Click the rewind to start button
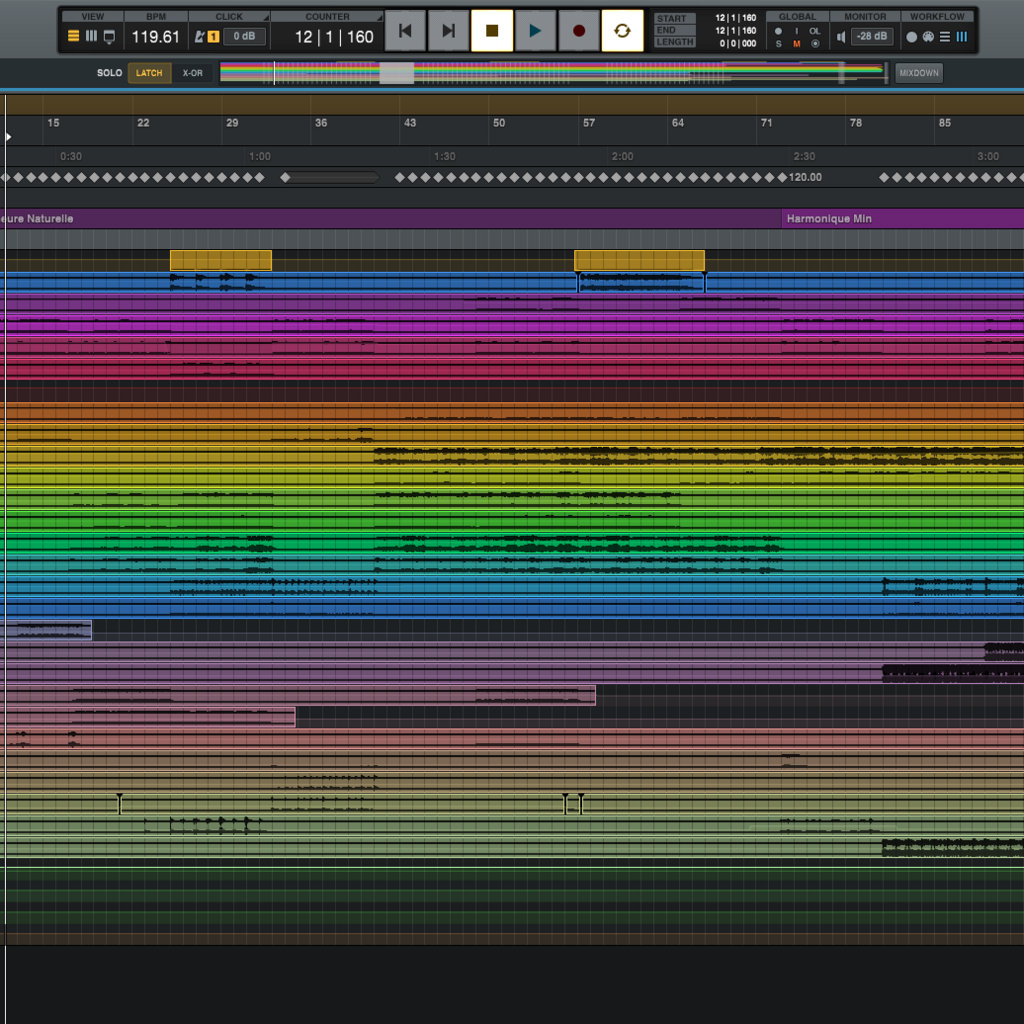Image resolution: width=1024 pixels, height=1024 pixels. point(405,31)
